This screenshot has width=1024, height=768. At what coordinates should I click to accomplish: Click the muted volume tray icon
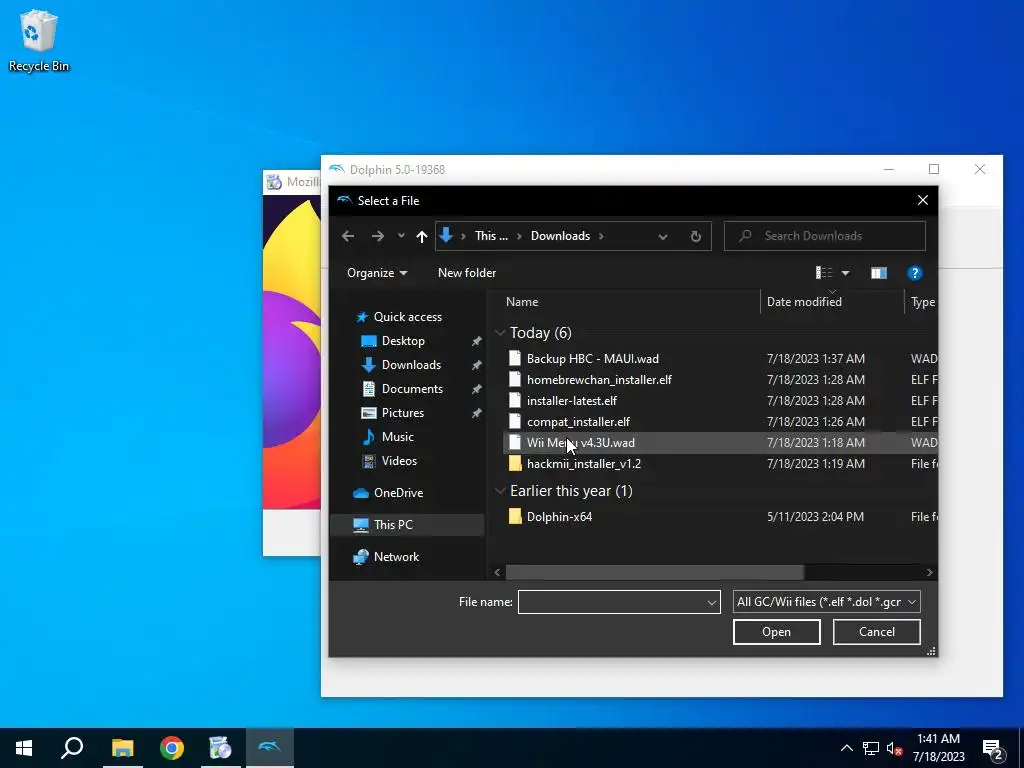pyautogui.click(x=895, y=748)
